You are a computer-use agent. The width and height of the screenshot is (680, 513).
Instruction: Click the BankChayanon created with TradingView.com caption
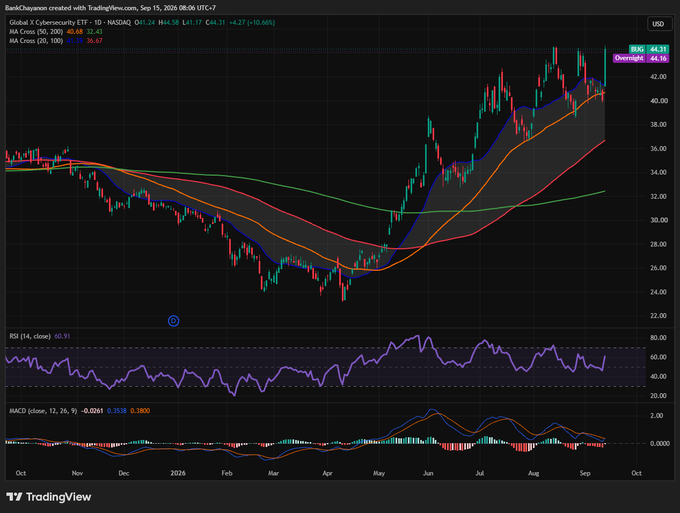pyautogui.click(x=110, y=8)
